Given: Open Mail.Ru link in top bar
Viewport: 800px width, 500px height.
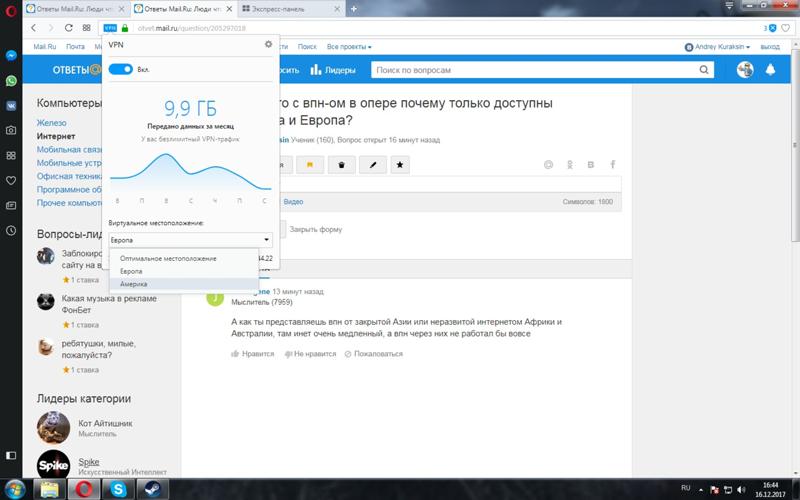Looking at the screenshot, I should [45, 46].
